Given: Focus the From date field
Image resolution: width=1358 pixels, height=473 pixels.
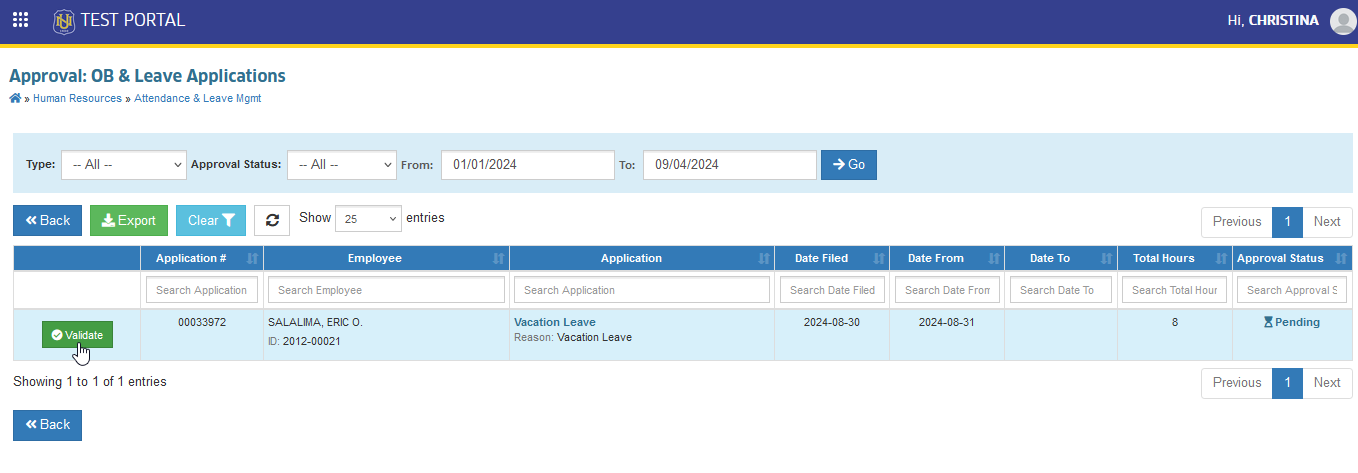Looking at the screenshot, I should pos(528,165).
